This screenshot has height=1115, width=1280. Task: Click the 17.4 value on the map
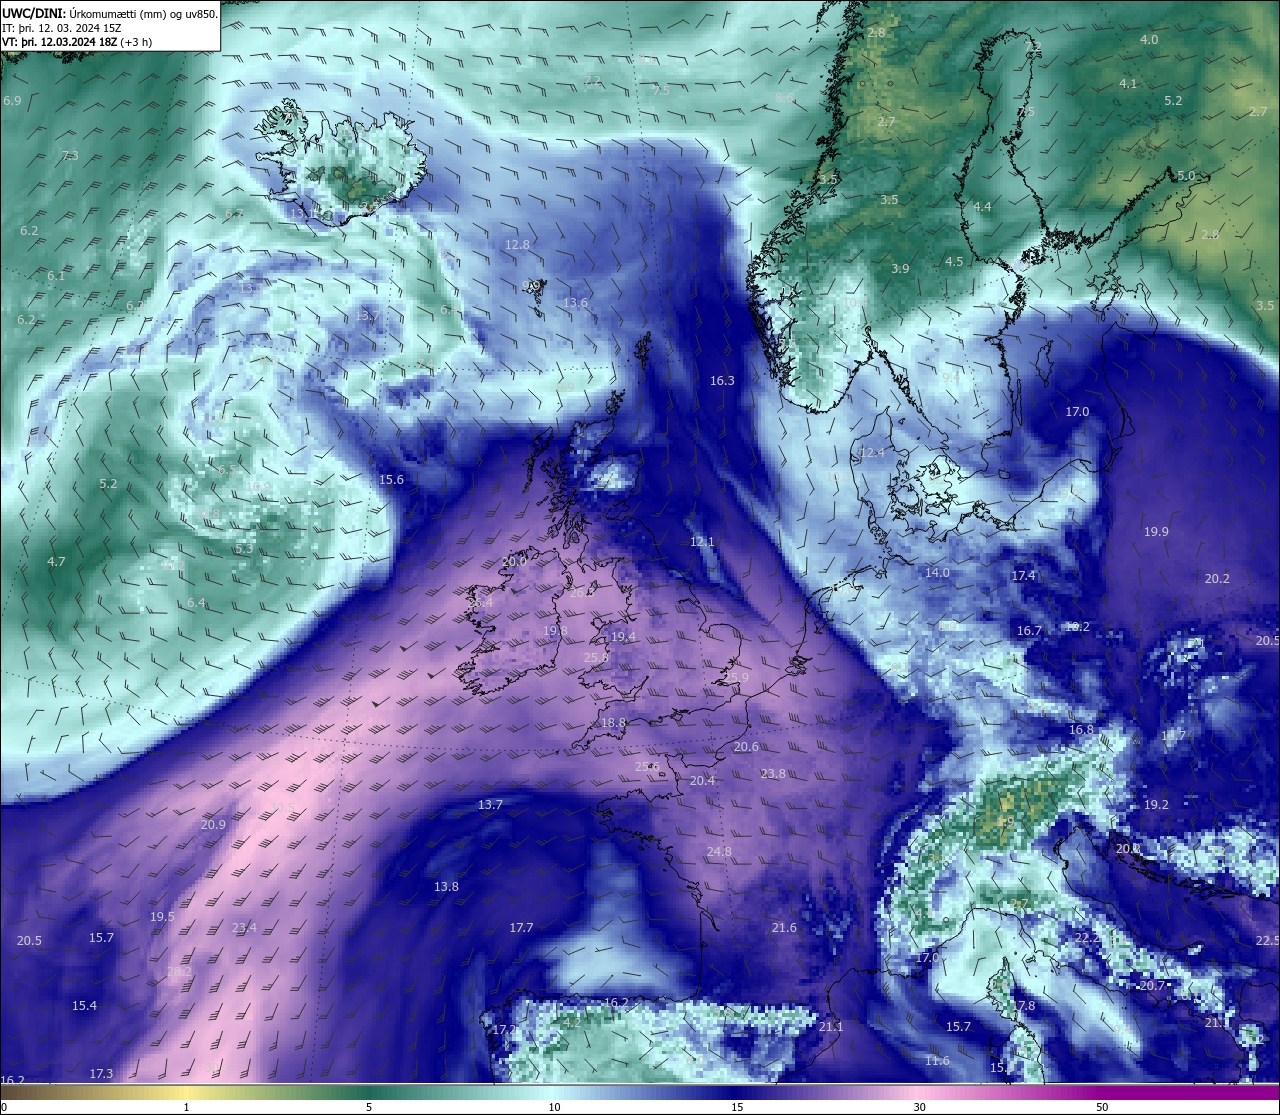[1023, 577]
